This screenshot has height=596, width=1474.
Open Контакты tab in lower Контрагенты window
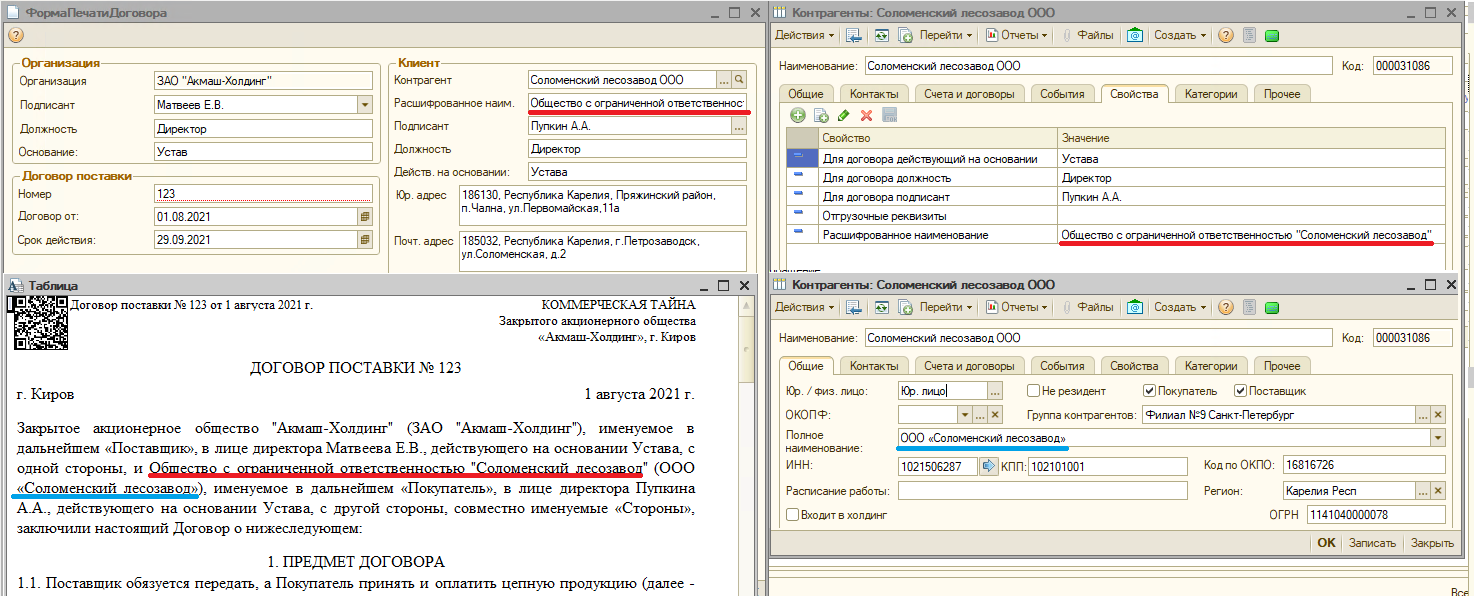[x=873, y=366]
